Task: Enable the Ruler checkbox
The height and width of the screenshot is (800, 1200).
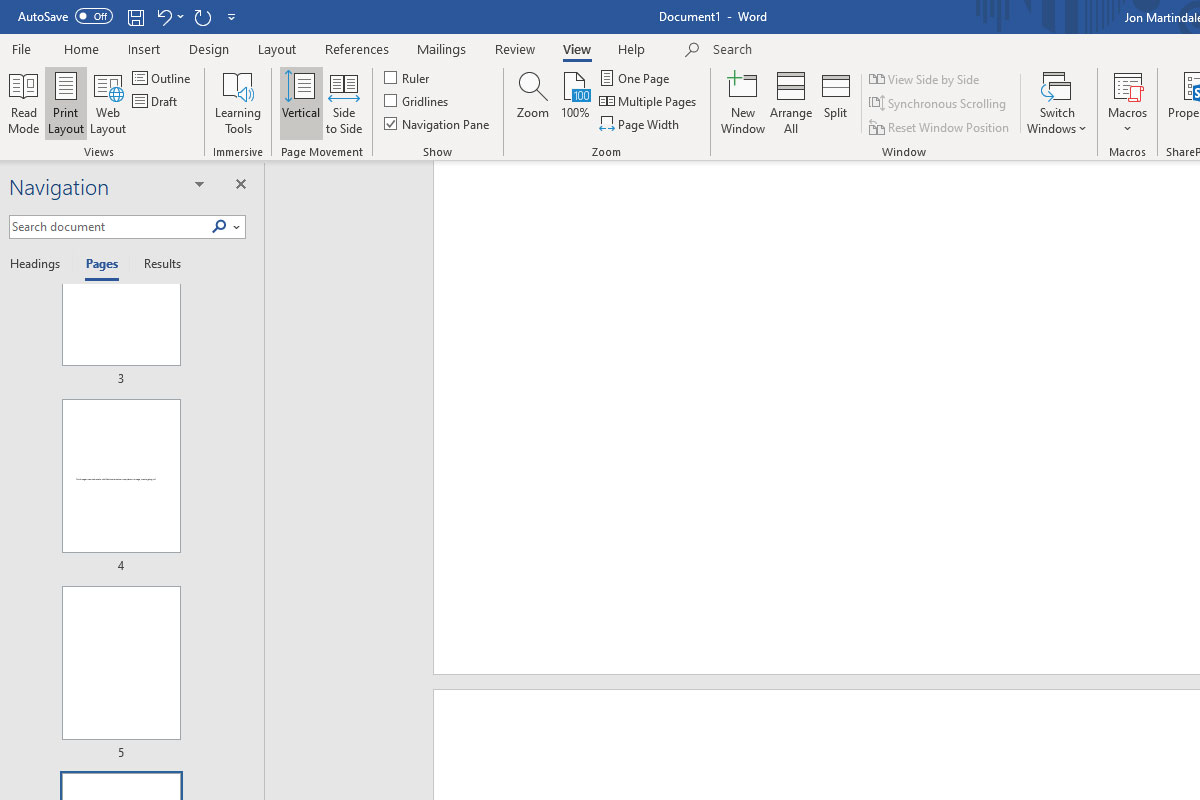Action: 391,78
